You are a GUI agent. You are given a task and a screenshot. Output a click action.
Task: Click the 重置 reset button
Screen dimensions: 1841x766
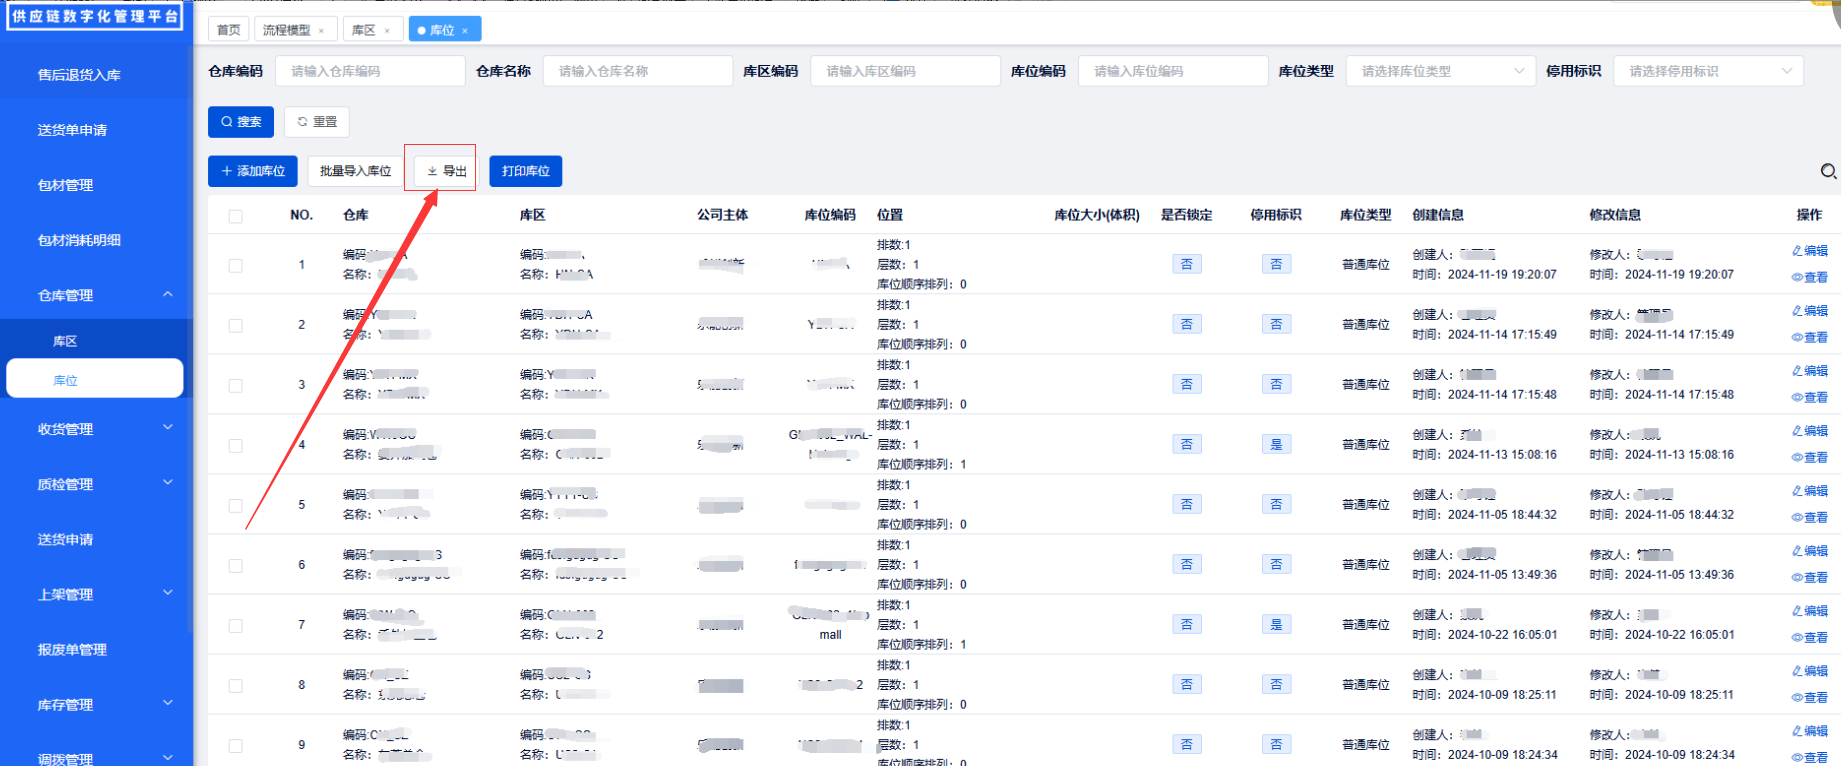316,122
